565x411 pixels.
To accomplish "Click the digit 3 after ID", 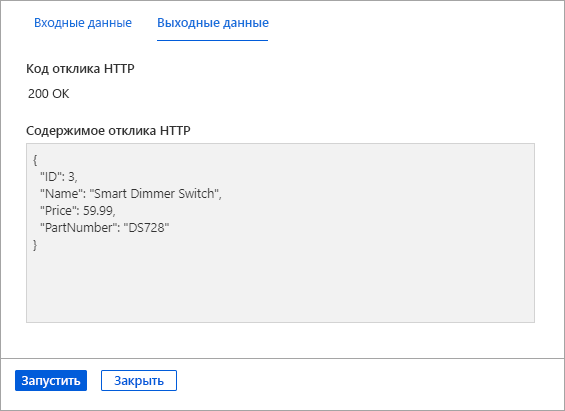I will [71, 177].
